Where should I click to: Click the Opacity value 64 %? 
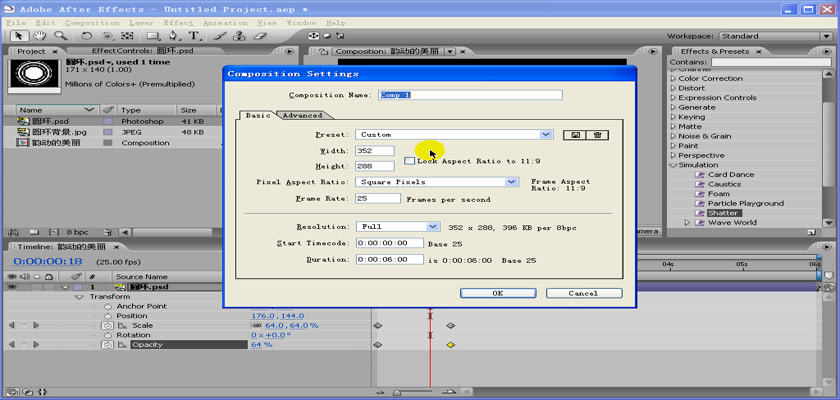click(x=261, y=345)
